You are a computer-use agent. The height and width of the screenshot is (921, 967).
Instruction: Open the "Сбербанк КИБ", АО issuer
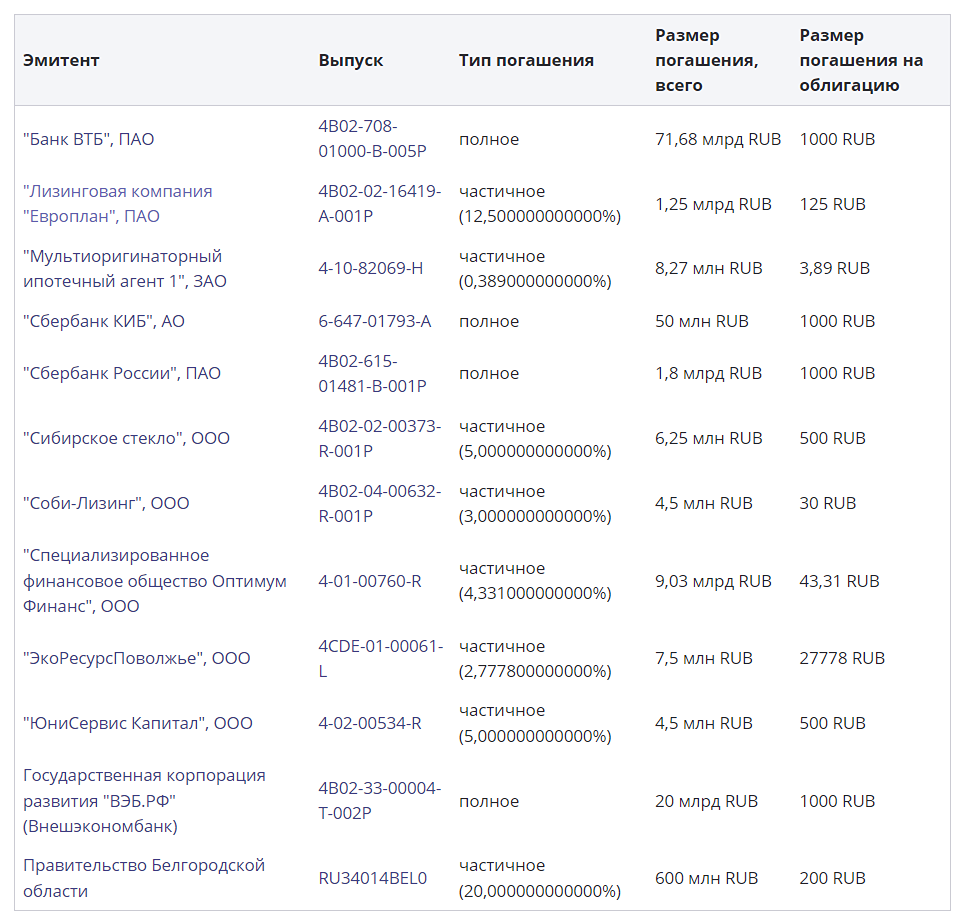(x=104, y=321)
